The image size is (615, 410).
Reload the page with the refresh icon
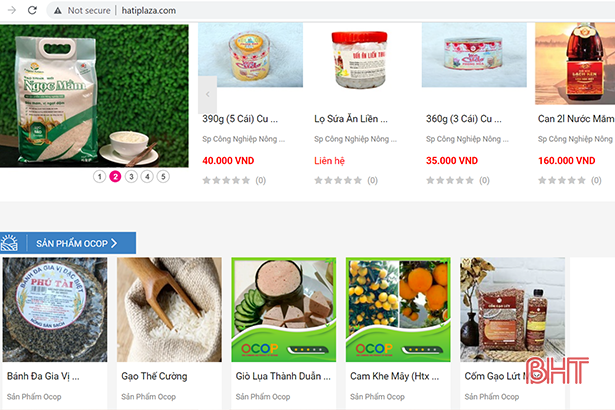coord(32,10)
